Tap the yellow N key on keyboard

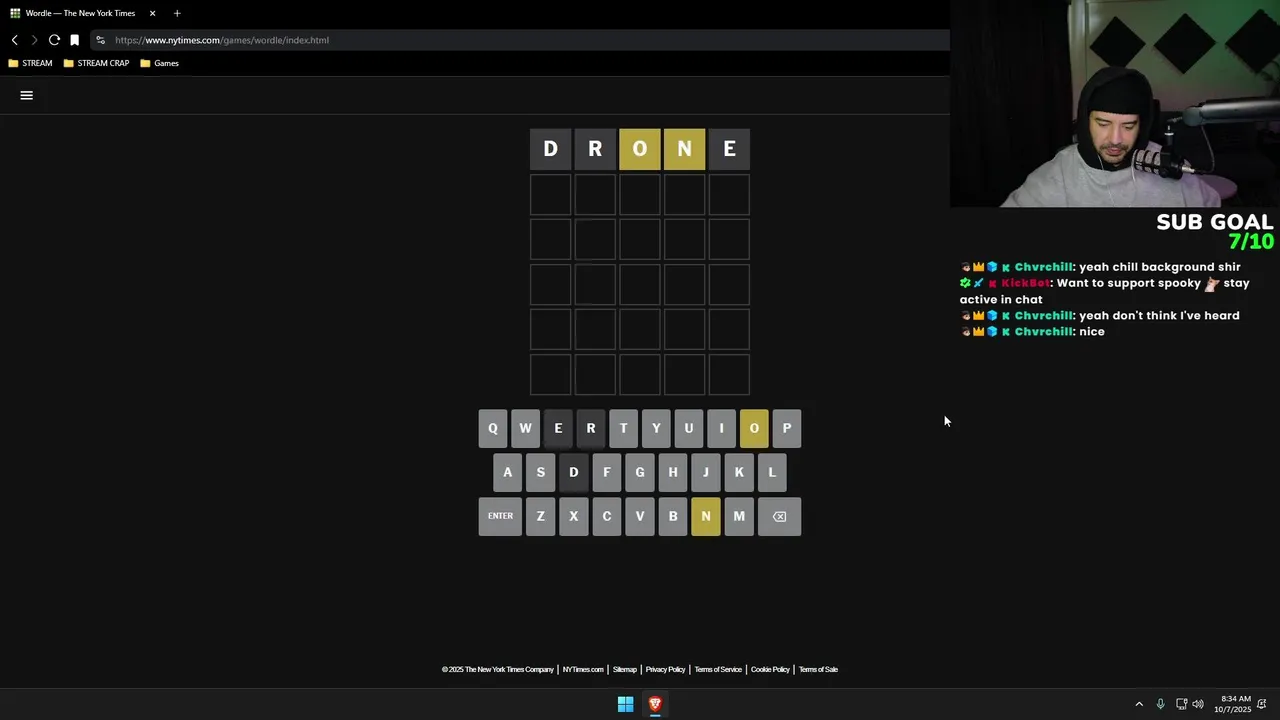[x=705, y=516]
